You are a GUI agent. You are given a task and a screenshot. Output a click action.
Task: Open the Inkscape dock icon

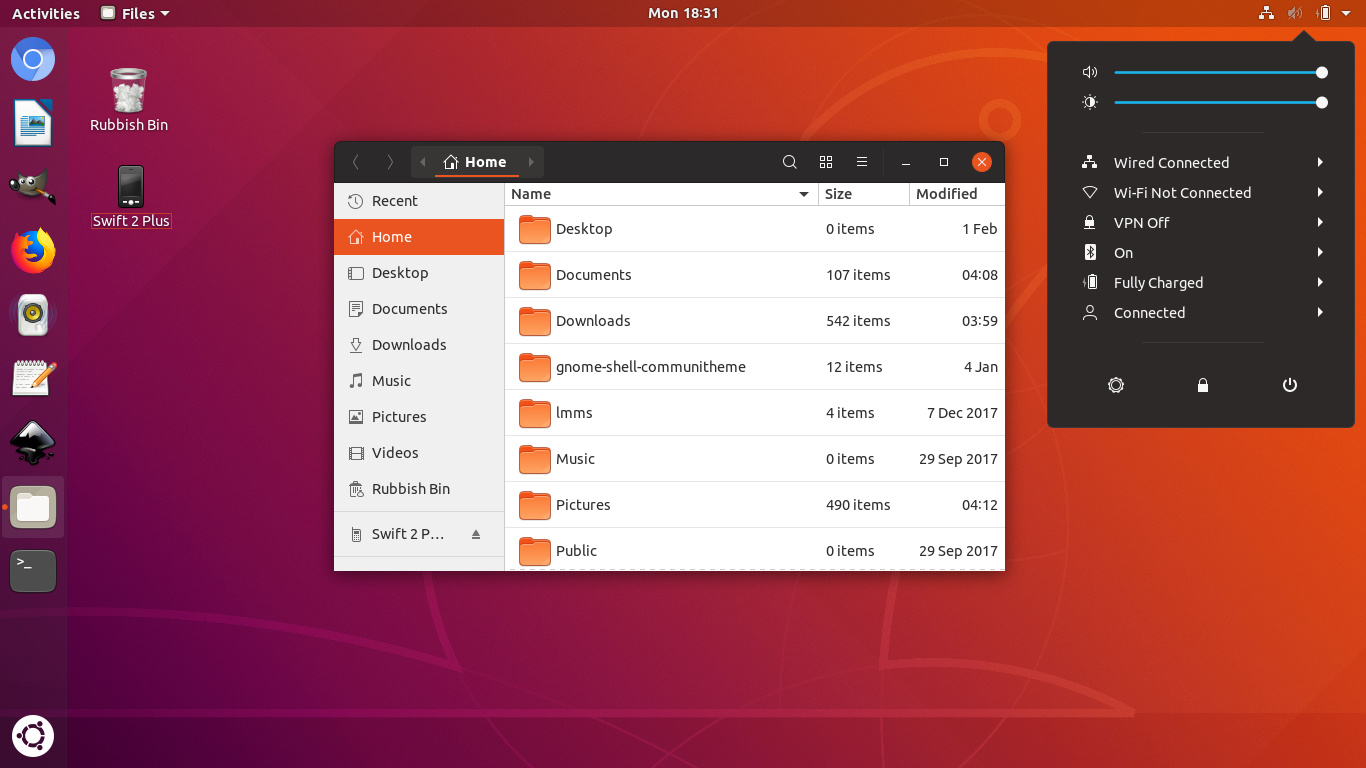[x=33, y=442]
